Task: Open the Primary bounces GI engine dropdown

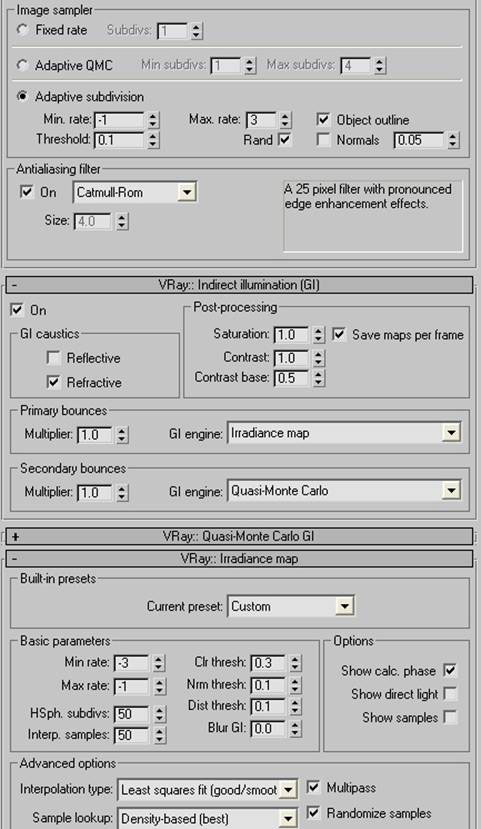Action: 344,434
